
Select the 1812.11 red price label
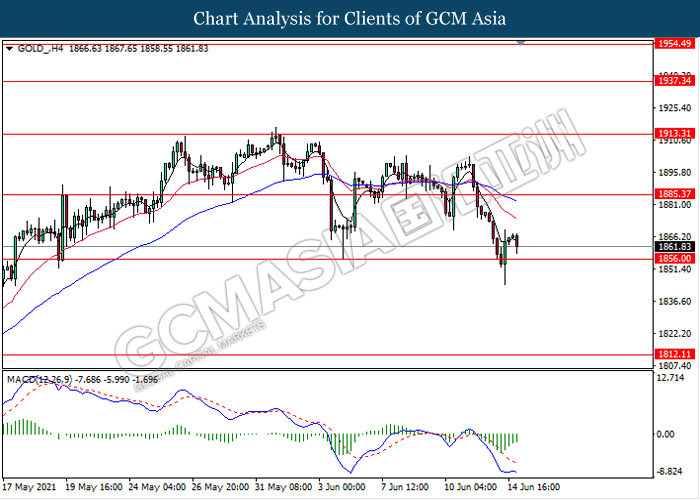coord(675,354)
